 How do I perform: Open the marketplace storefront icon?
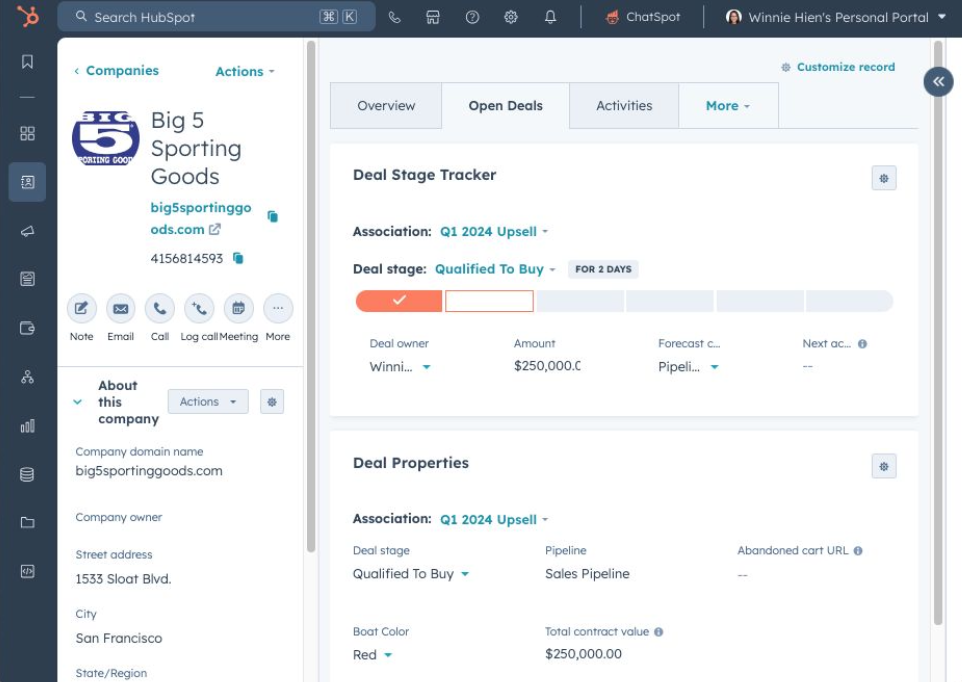[433, 17]
